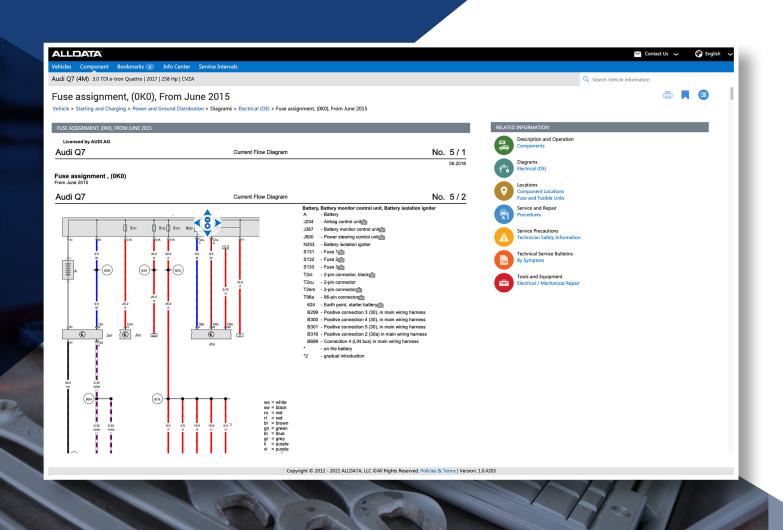Open the teal Diagrams category icon
The width and height of the screenshot is (783, 530).
pyautogui.click(x=502, y=167)
